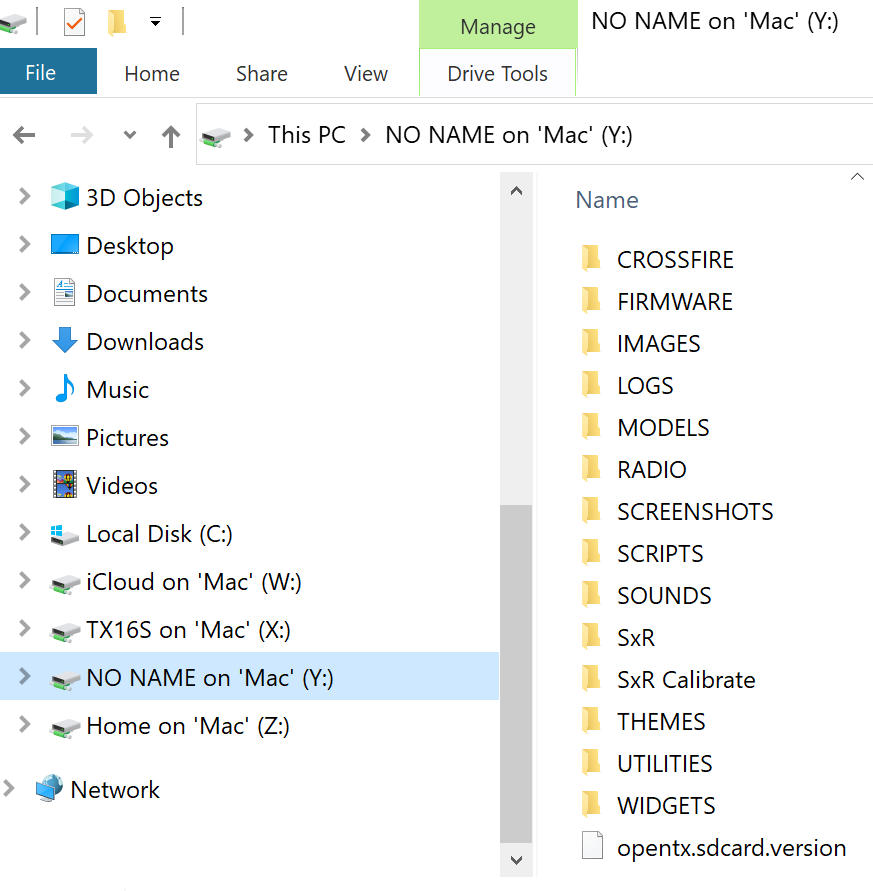Viewport: 873px width, 891px height.
Task: Open the Network icon in the sidebar
Action: click(114, 789)
